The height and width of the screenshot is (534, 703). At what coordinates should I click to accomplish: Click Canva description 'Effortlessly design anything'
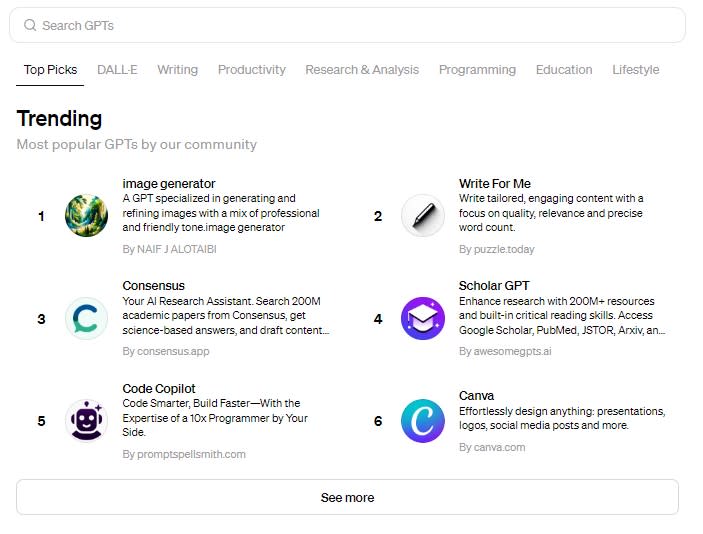[562, 418]
